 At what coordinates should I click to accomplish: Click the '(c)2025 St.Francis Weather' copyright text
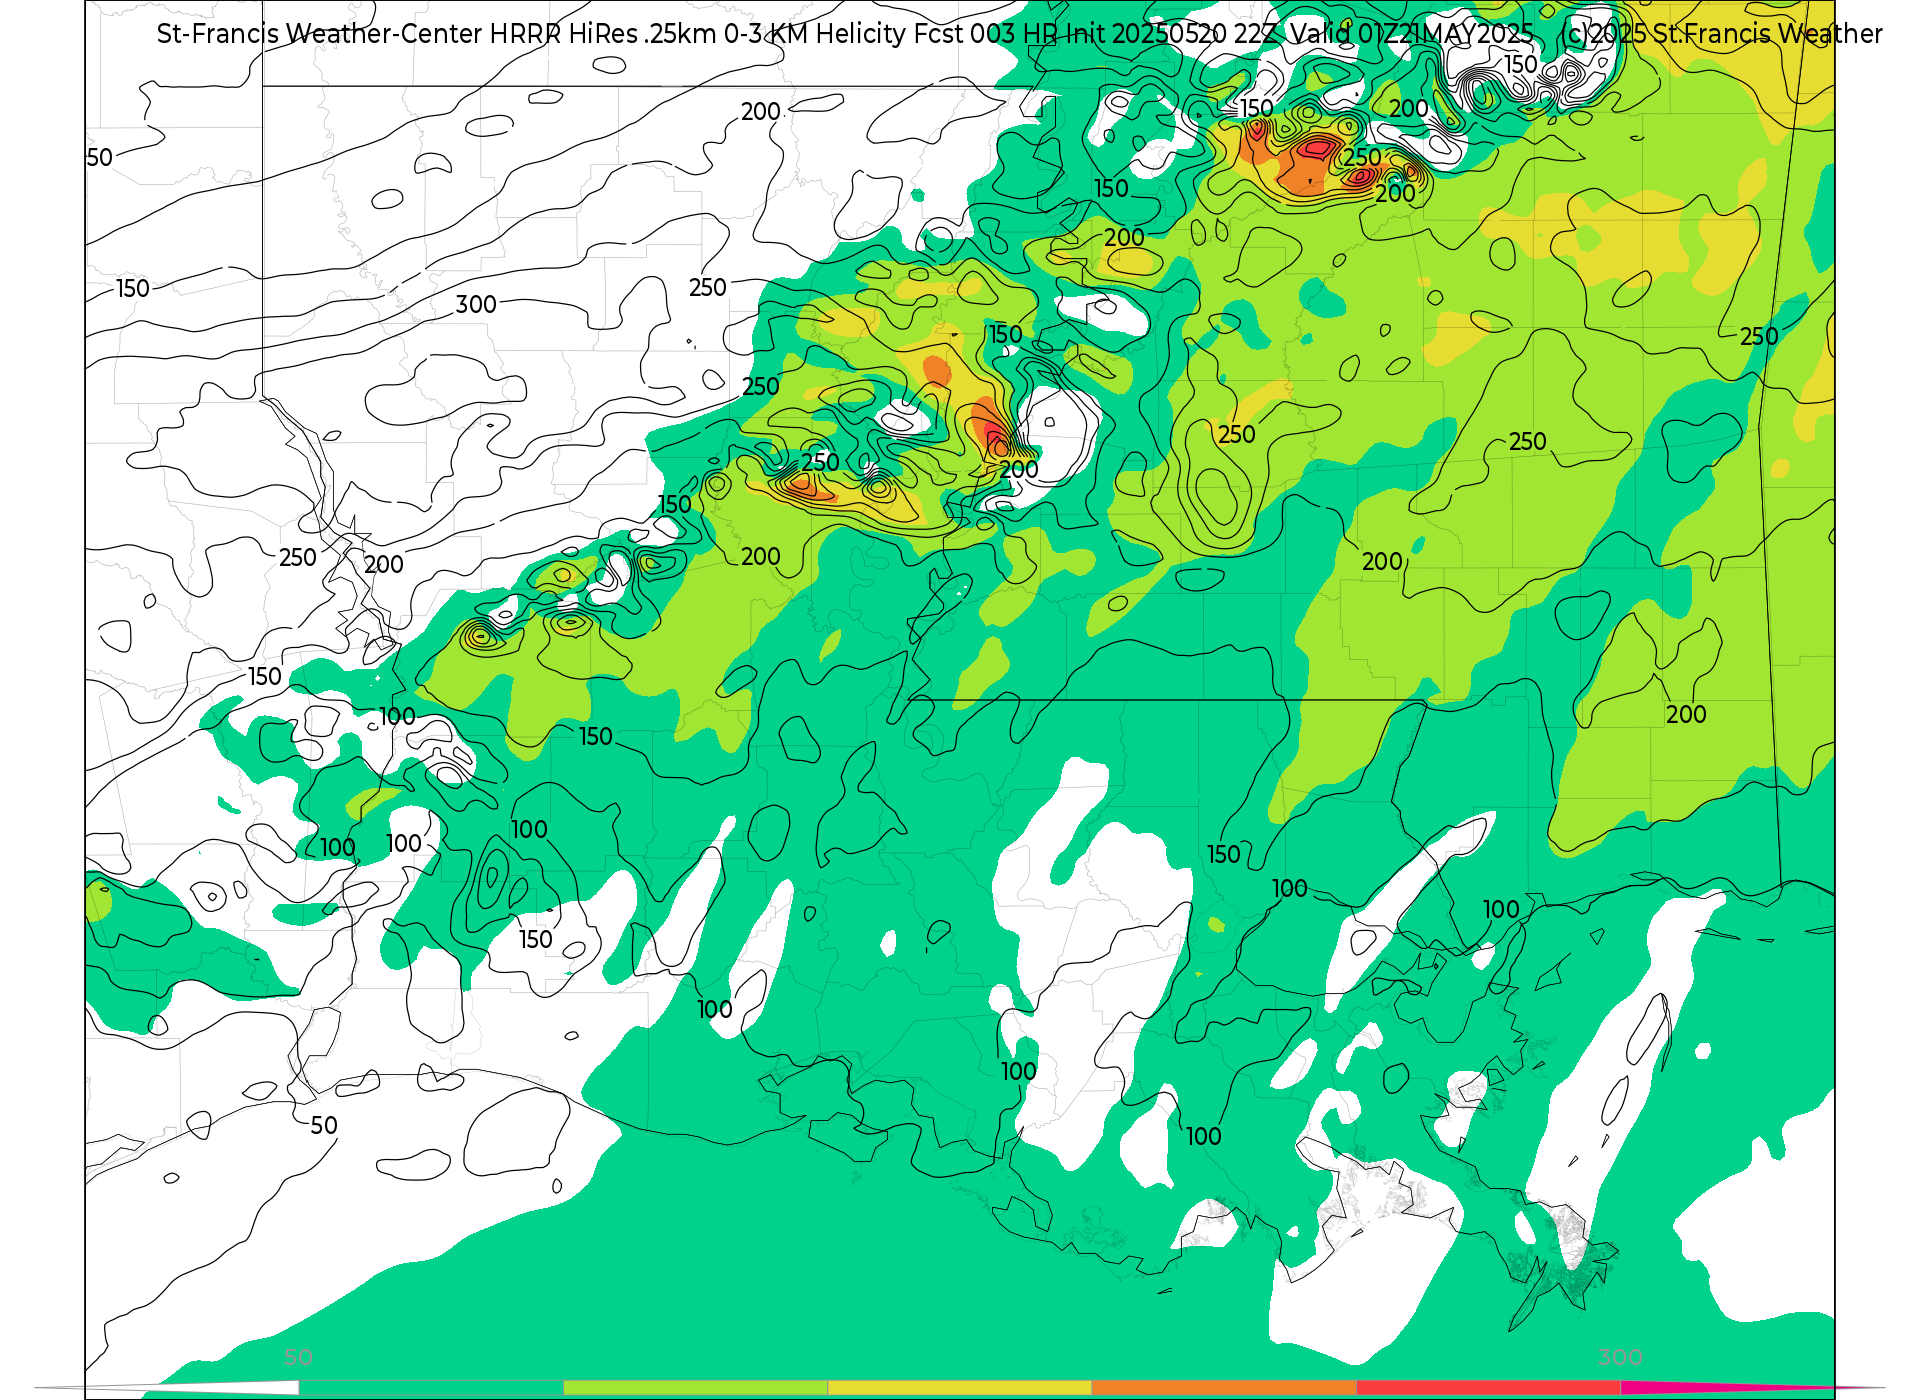(x=1721, y=34)
